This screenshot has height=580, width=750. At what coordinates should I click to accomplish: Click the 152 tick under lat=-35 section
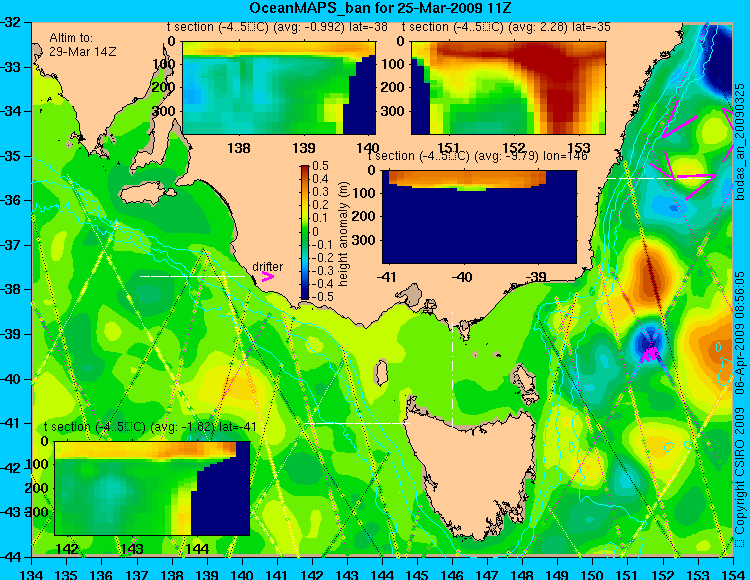coord(515,147)
